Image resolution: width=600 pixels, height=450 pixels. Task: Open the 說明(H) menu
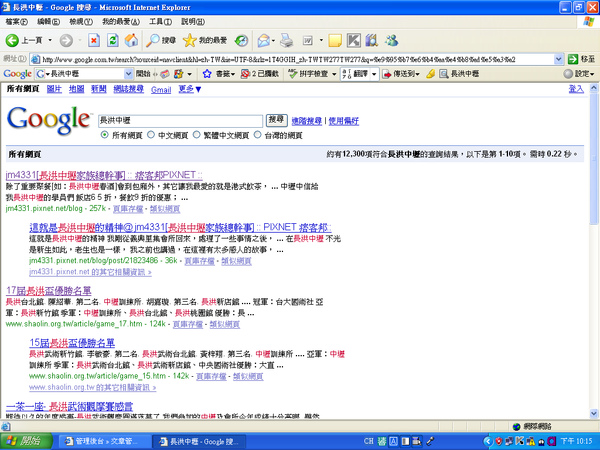coord(192,22)
